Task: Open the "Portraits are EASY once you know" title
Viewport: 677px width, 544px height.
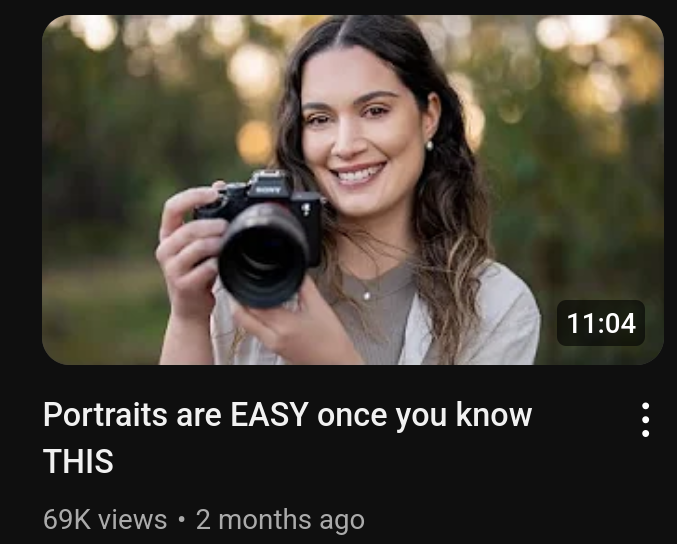Action: tap(288, 415)
